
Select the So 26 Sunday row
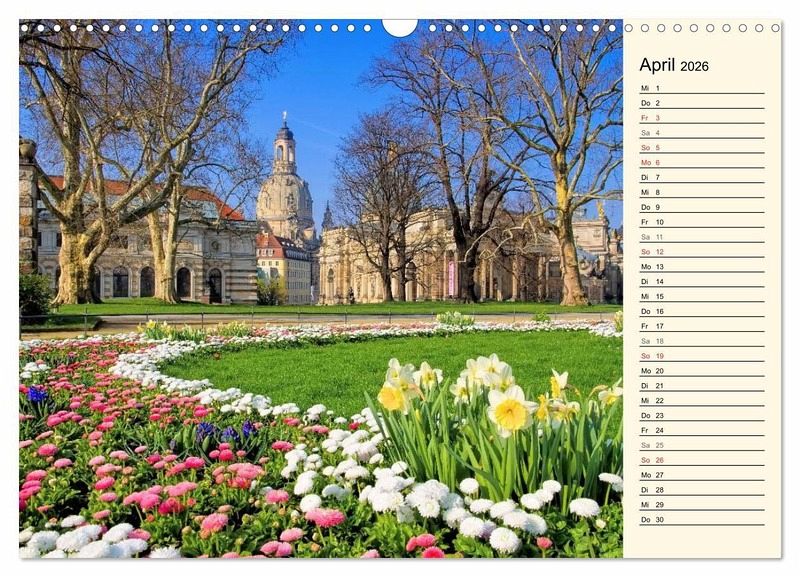coord(702,460)
